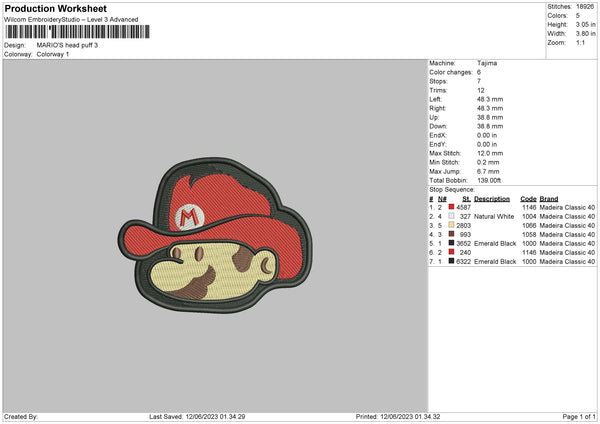Click 'Madeira Classic 40' in row 1
The width and height of the screenshot is (600, 424).
coord(567,207)
